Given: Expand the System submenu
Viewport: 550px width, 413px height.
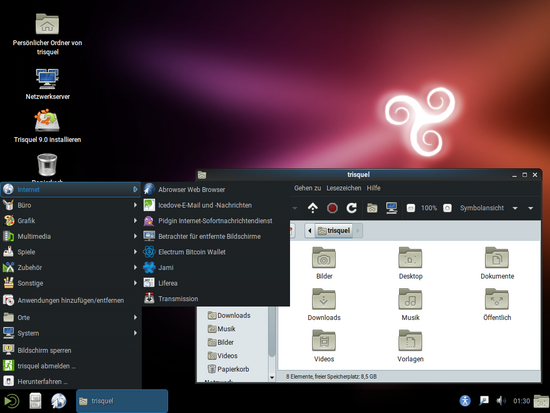Looking at the screenshot, I should 71,333.
